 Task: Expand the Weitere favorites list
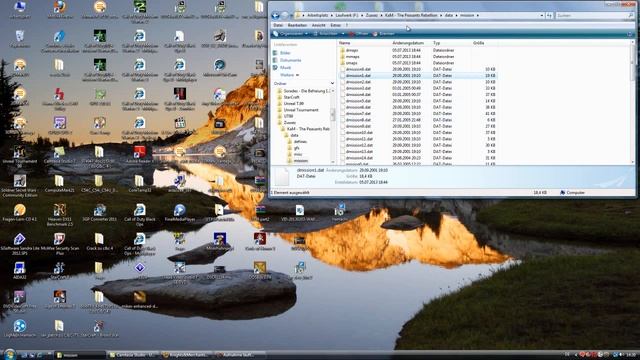289,75
